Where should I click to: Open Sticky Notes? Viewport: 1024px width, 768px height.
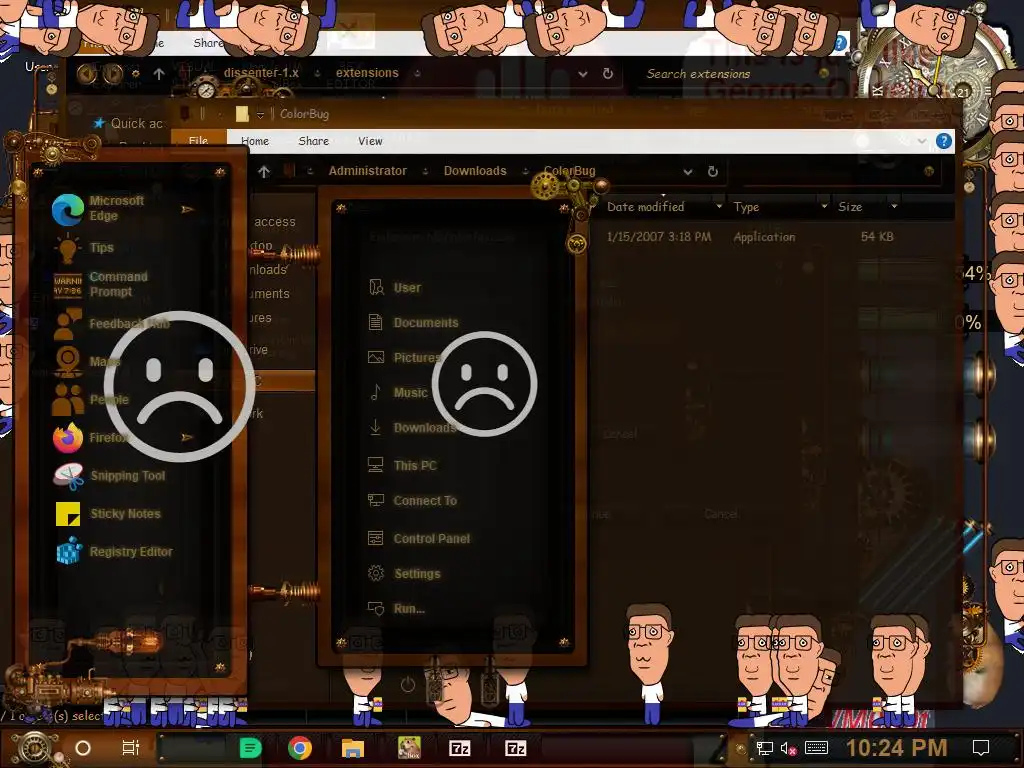pyautogui.click(x=108, y=514)
